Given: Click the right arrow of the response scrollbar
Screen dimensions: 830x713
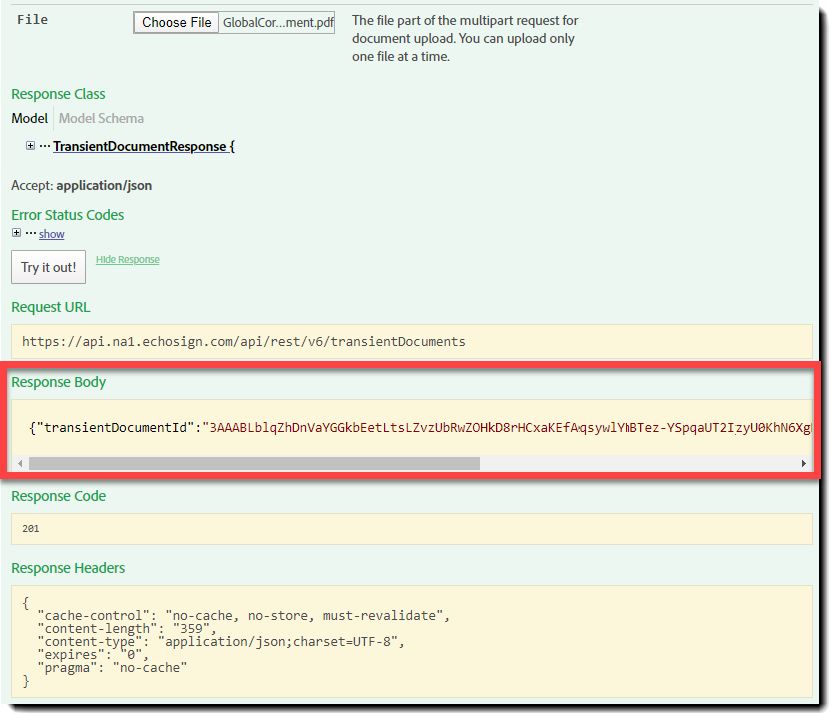Looking at the screenshot, I should click(804, 464).
